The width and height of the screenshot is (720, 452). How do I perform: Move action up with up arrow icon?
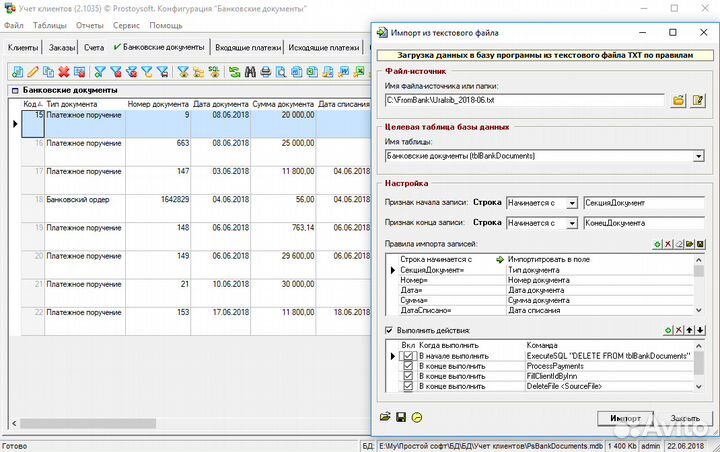pyautogui.click(x=689, y=330)
